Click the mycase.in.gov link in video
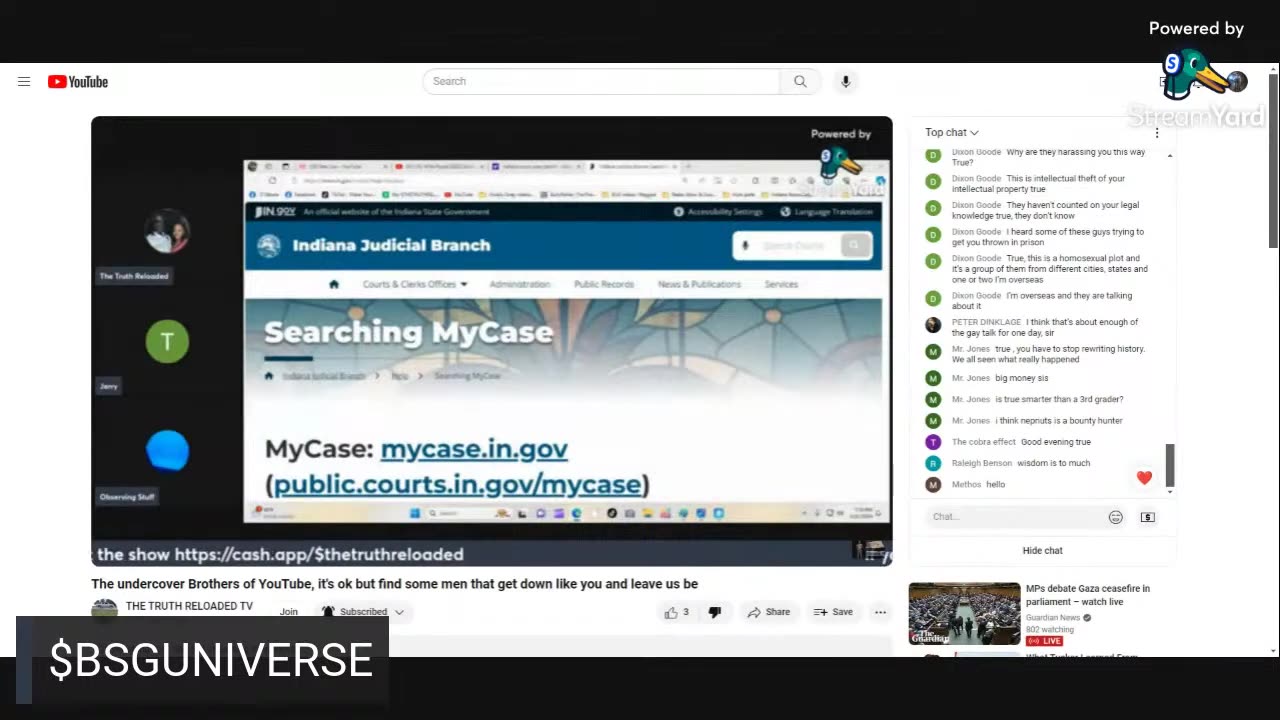Screen dimensions: 1280x720 [474, 449]
